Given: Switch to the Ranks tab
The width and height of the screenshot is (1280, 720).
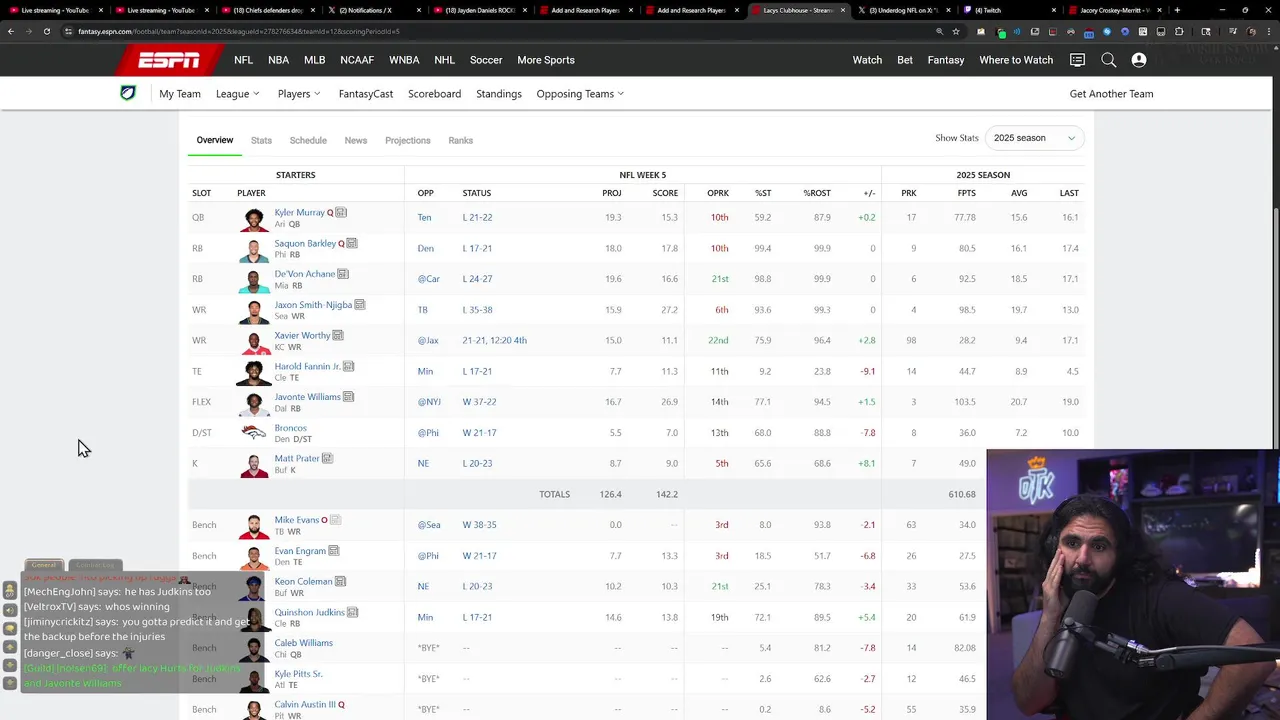Looking at the screenshot, I should point(461,140).
